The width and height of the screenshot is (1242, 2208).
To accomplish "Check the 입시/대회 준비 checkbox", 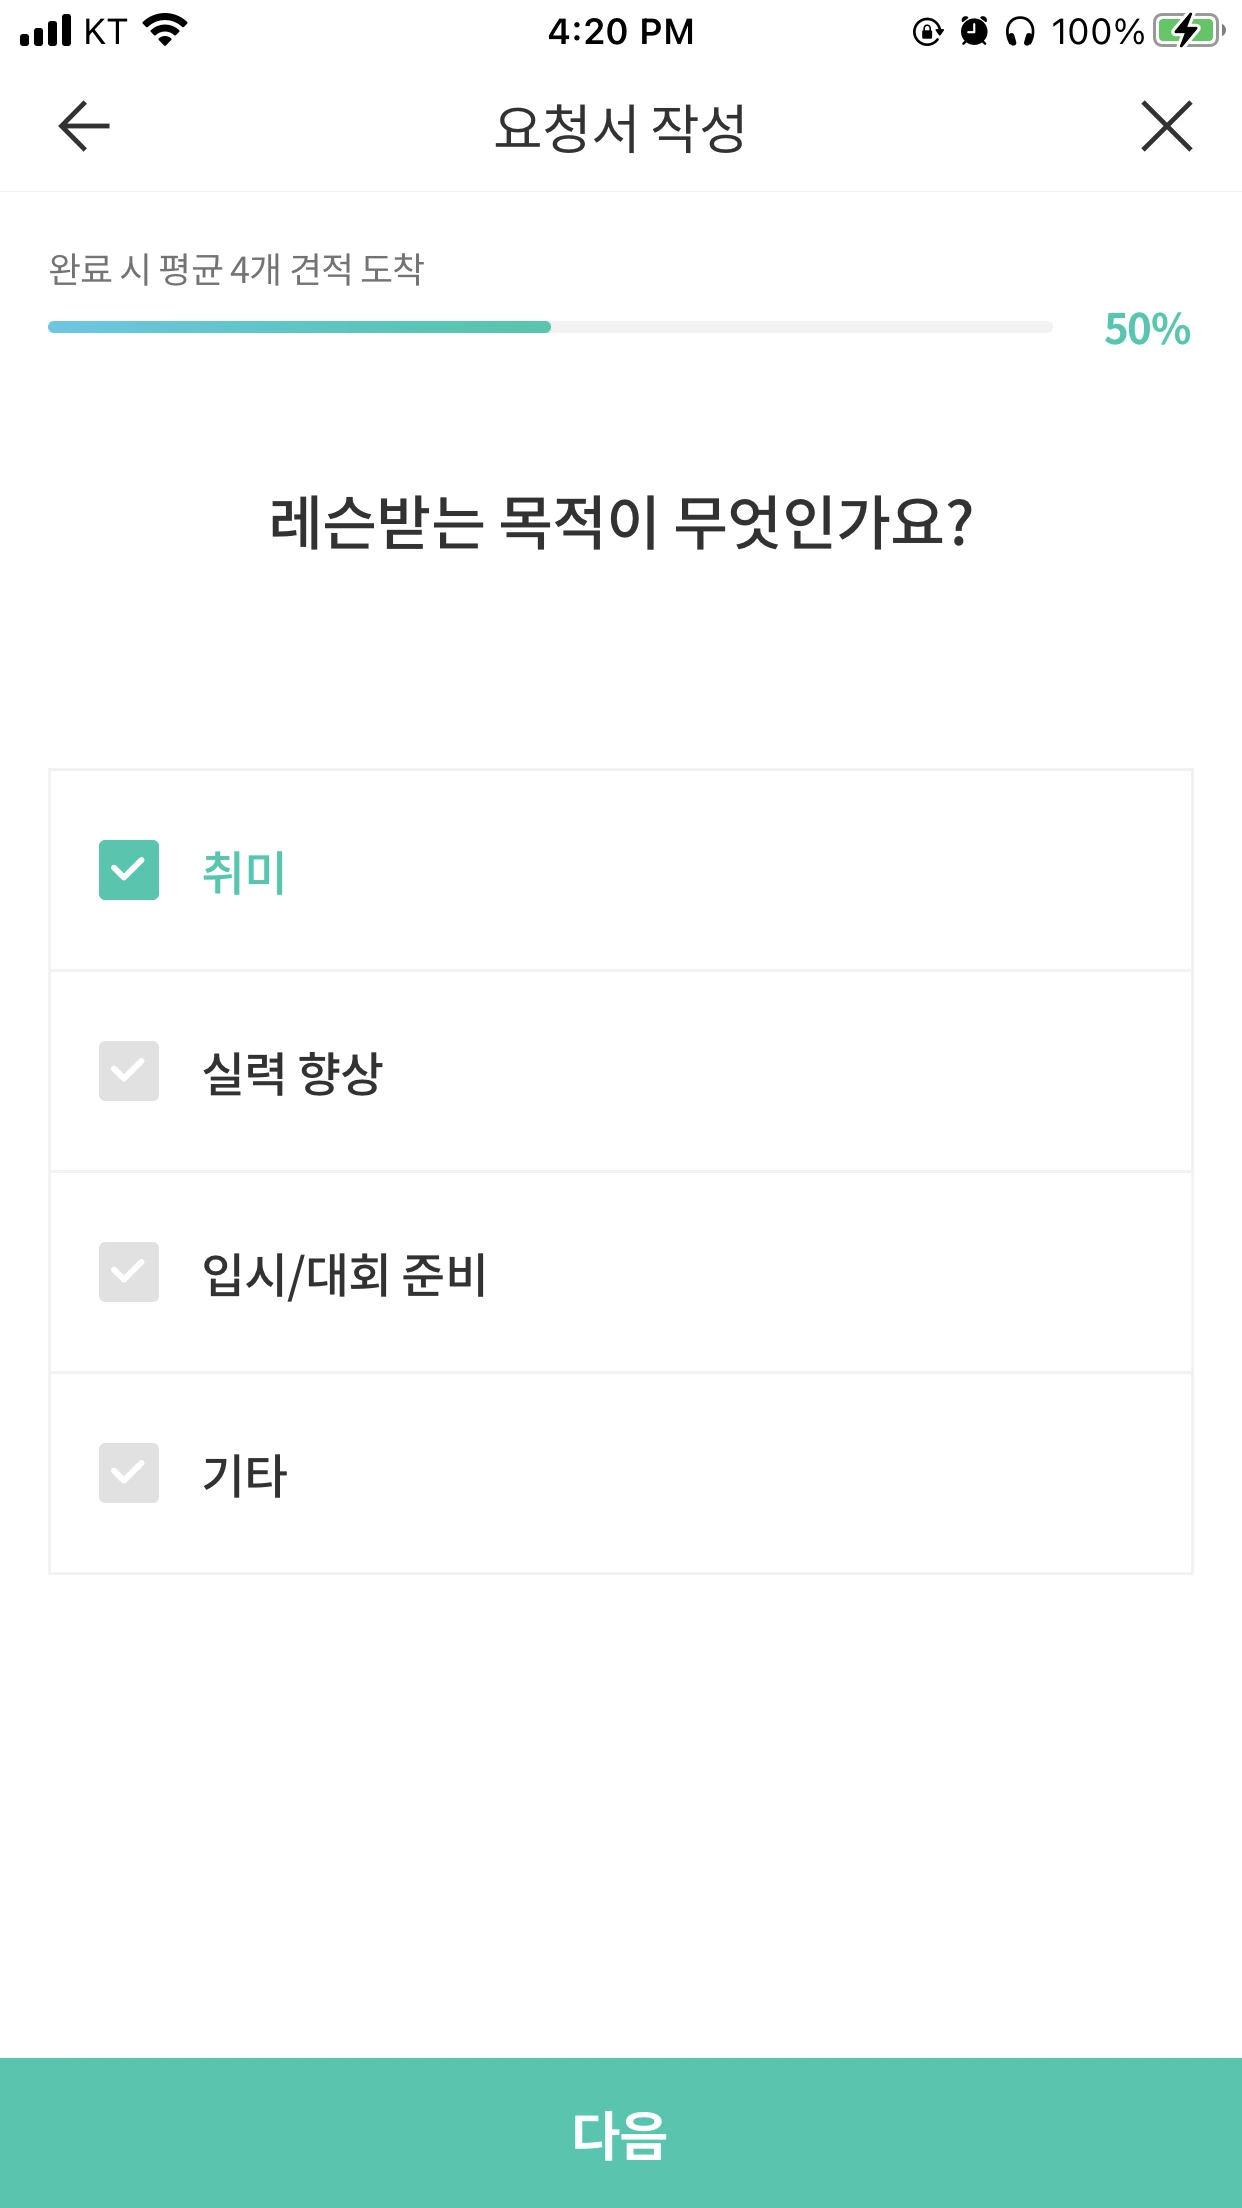I will click(129, 1272).
